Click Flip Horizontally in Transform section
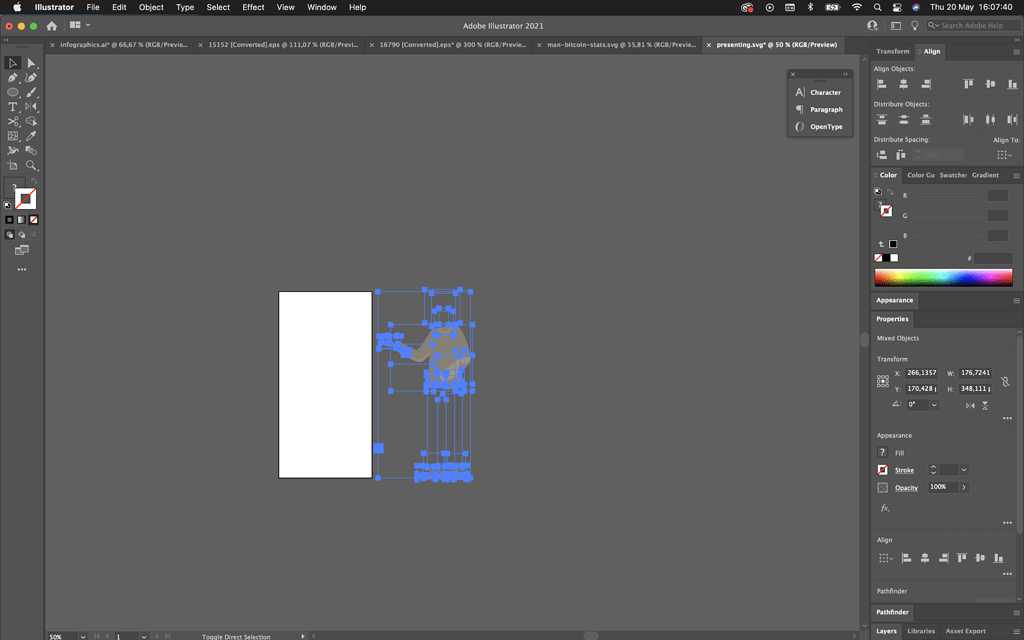1024x640 pixels. pyautogui.click(x=970, y=406)
